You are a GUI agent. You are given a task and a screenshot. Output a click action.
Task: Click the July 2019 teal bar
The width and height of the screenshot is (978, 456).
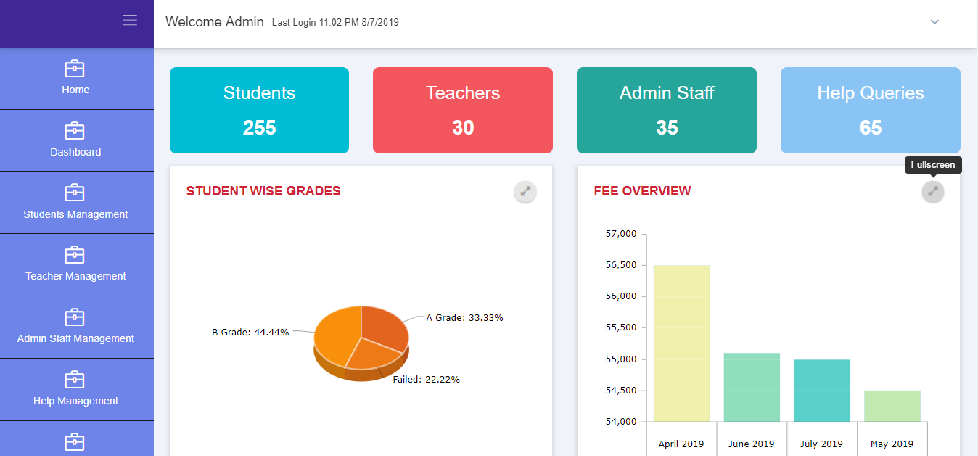point(822,389)
